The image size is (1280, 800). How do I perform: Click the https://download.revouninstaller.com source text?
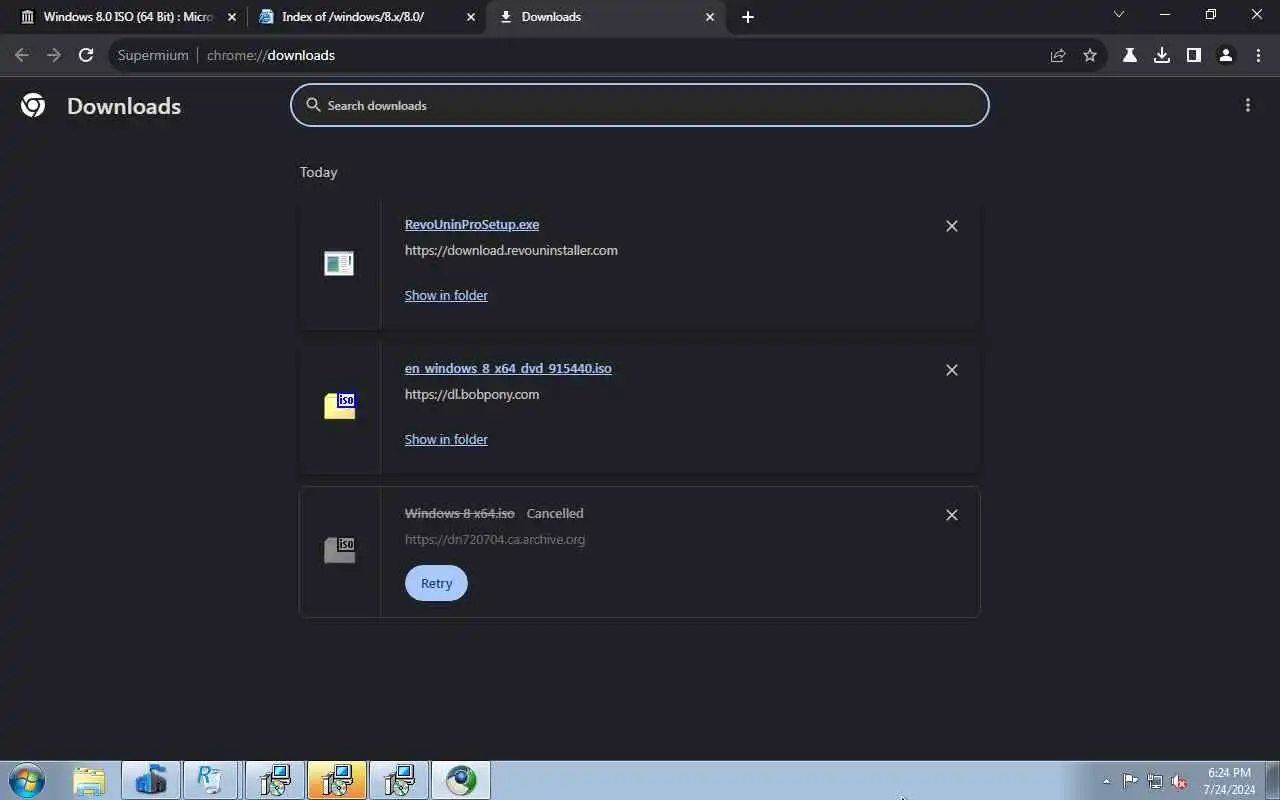pyautogui.click(x=511, y=250)
